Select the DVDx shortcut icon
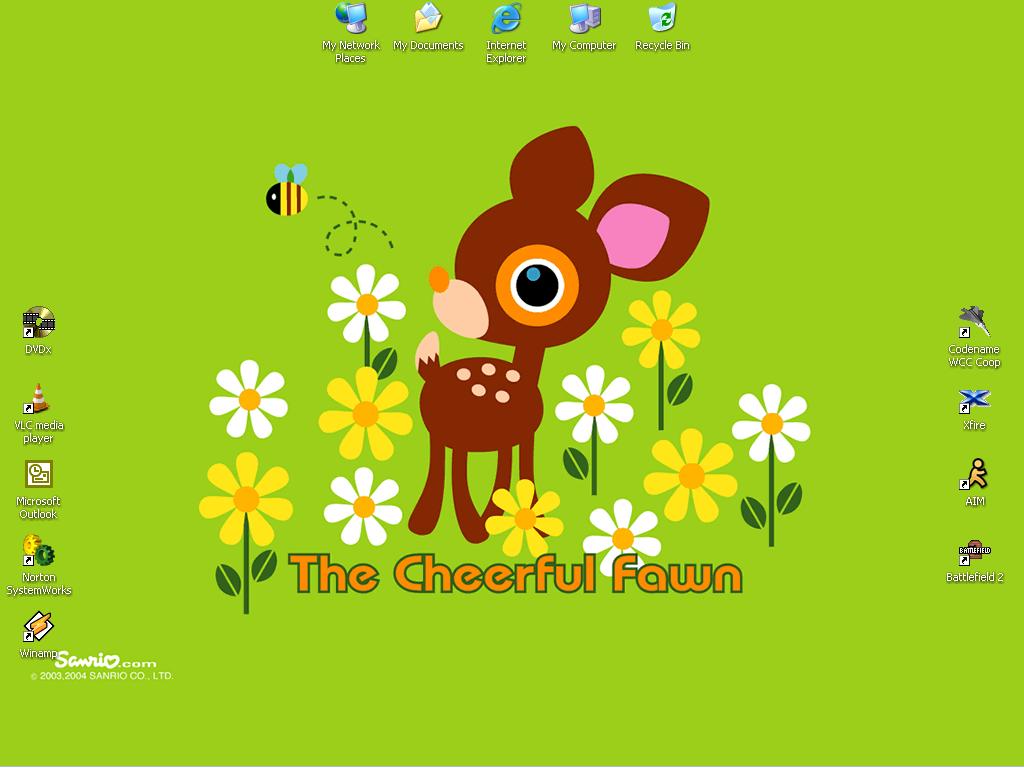 (39, 322)
